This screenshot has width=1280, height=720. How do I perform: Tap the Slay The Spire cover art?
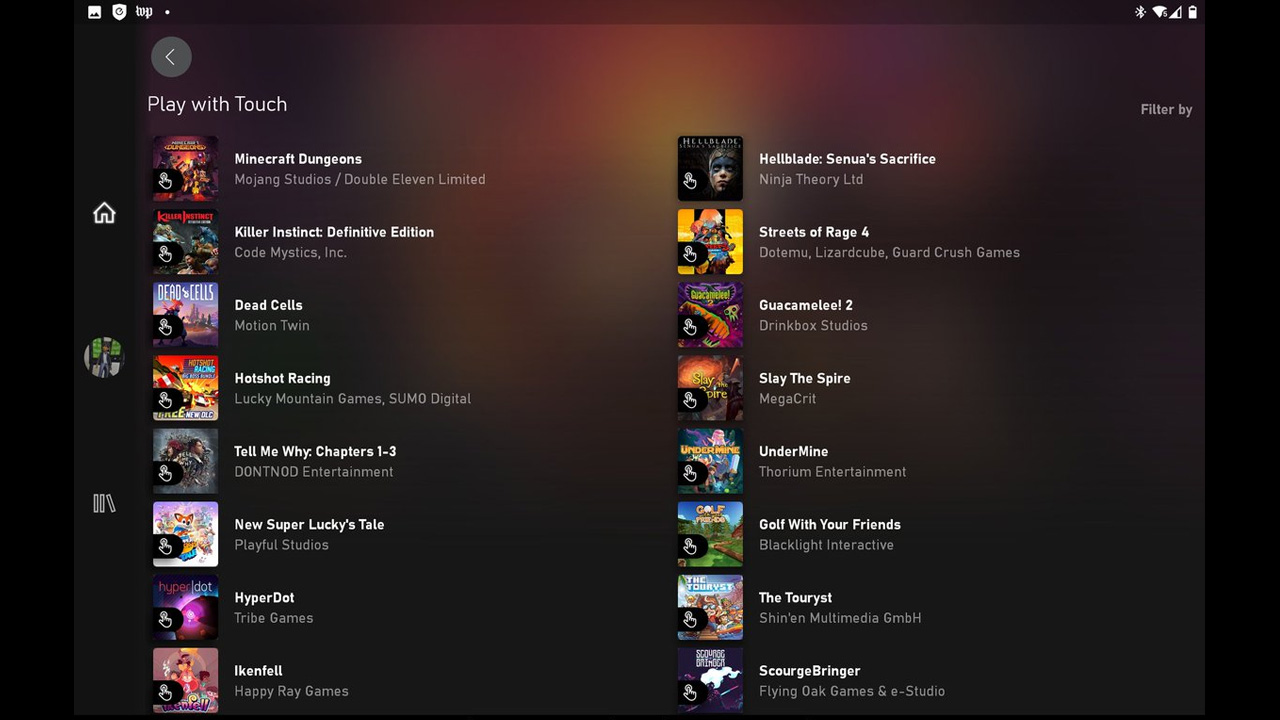[710, 387]
